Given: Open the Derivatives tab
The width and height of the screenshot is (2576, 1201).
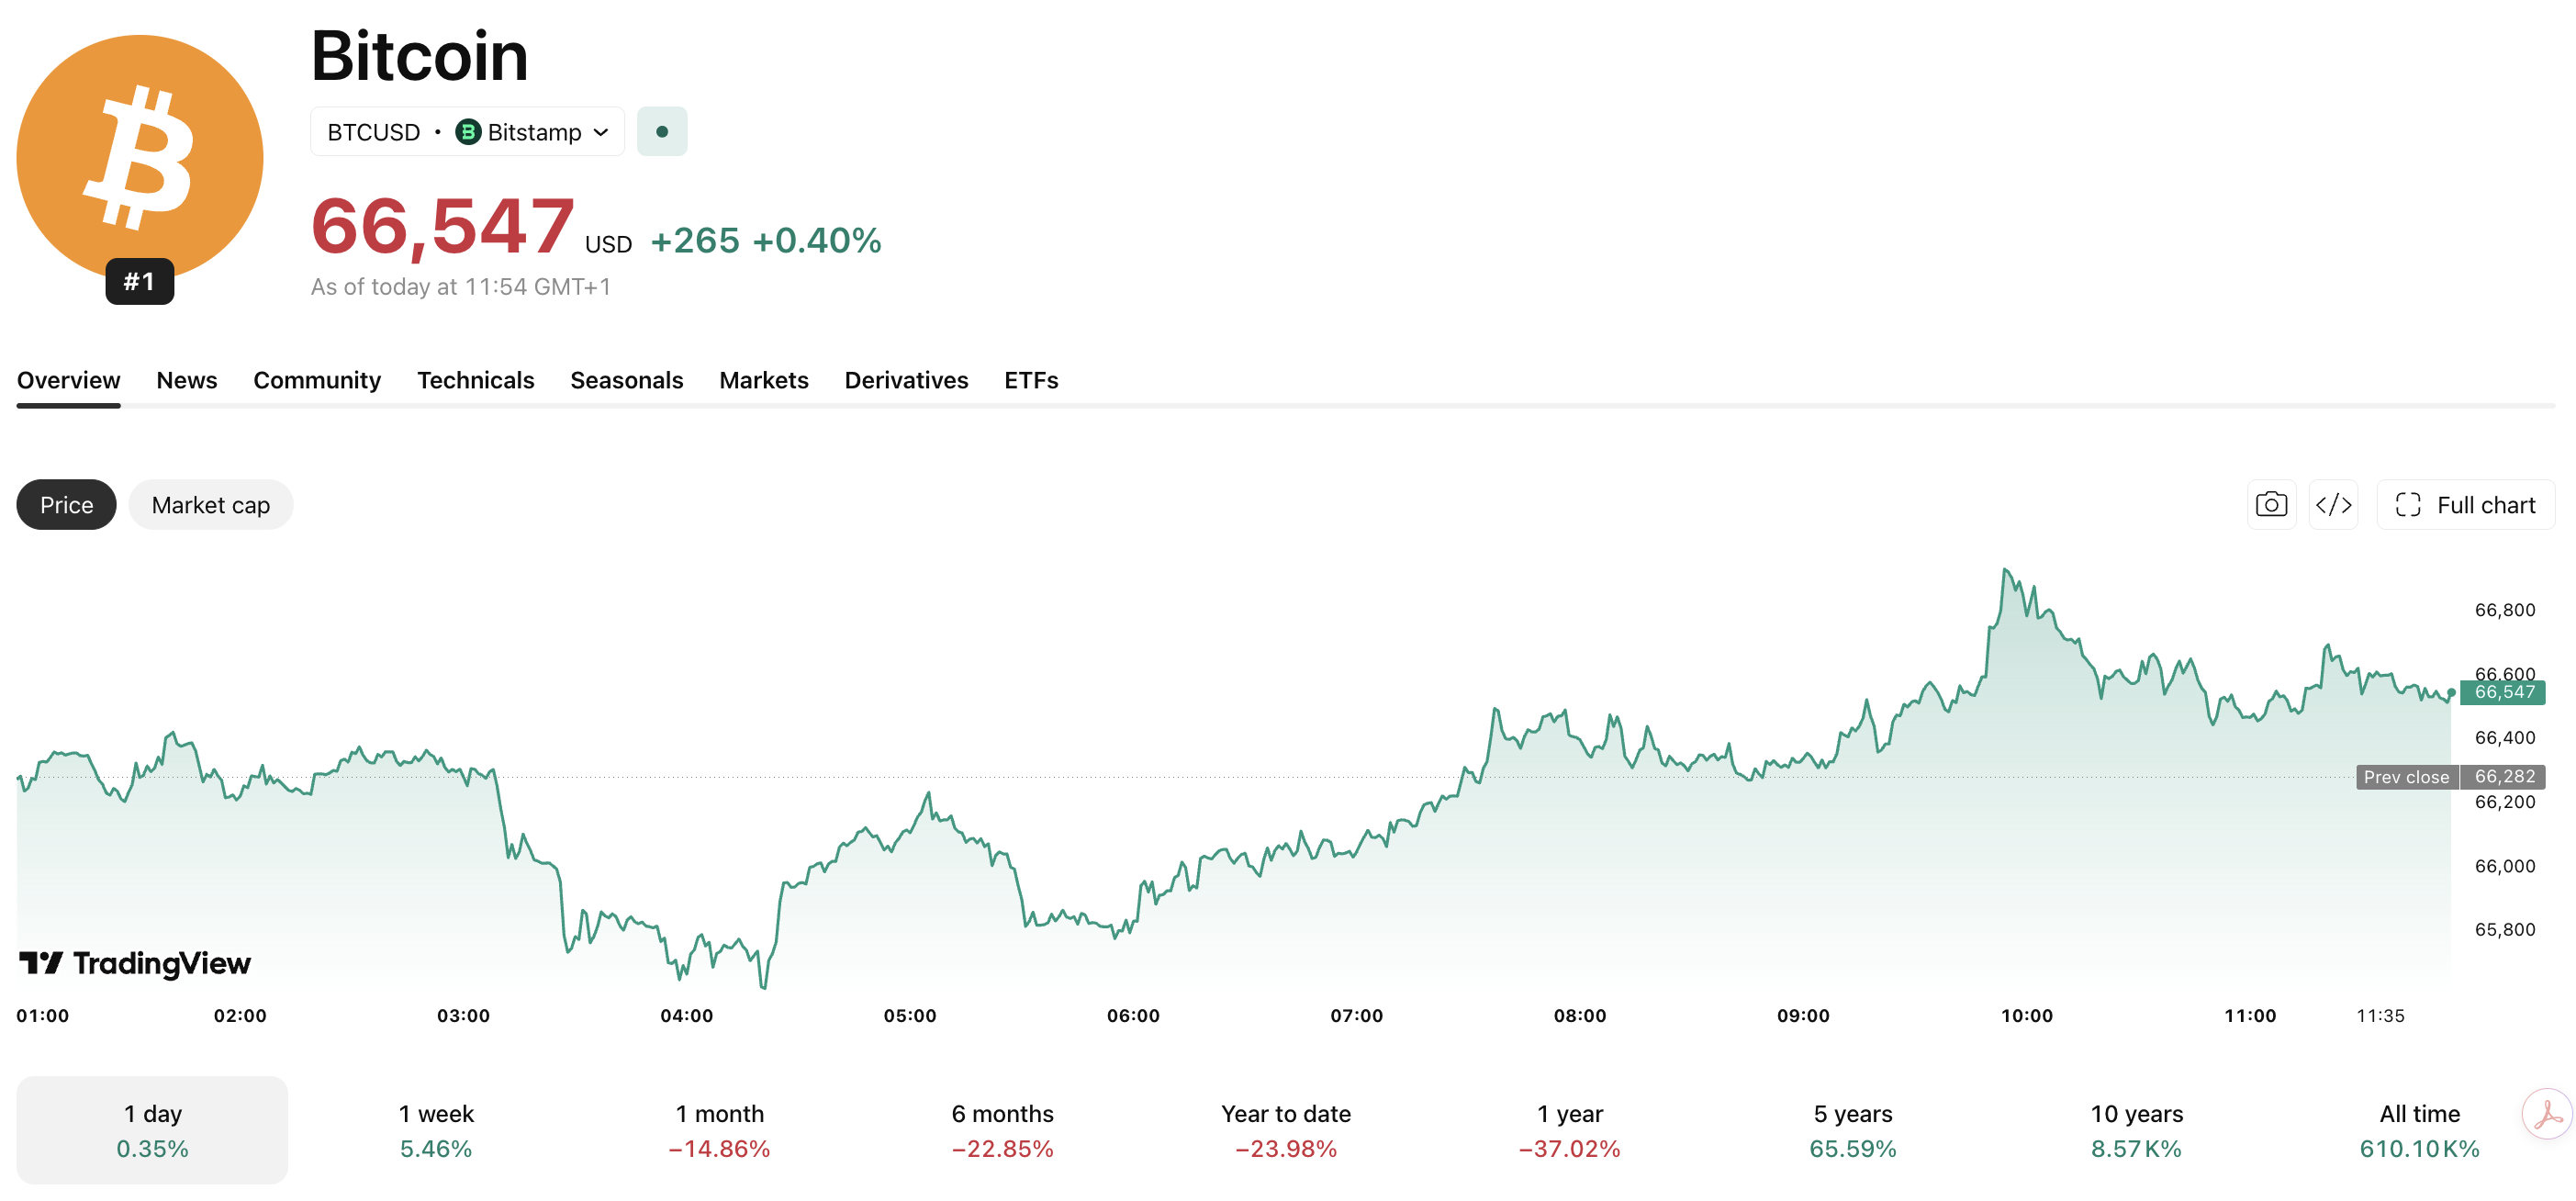Looking at the screenshot, I should click(906, 380).
